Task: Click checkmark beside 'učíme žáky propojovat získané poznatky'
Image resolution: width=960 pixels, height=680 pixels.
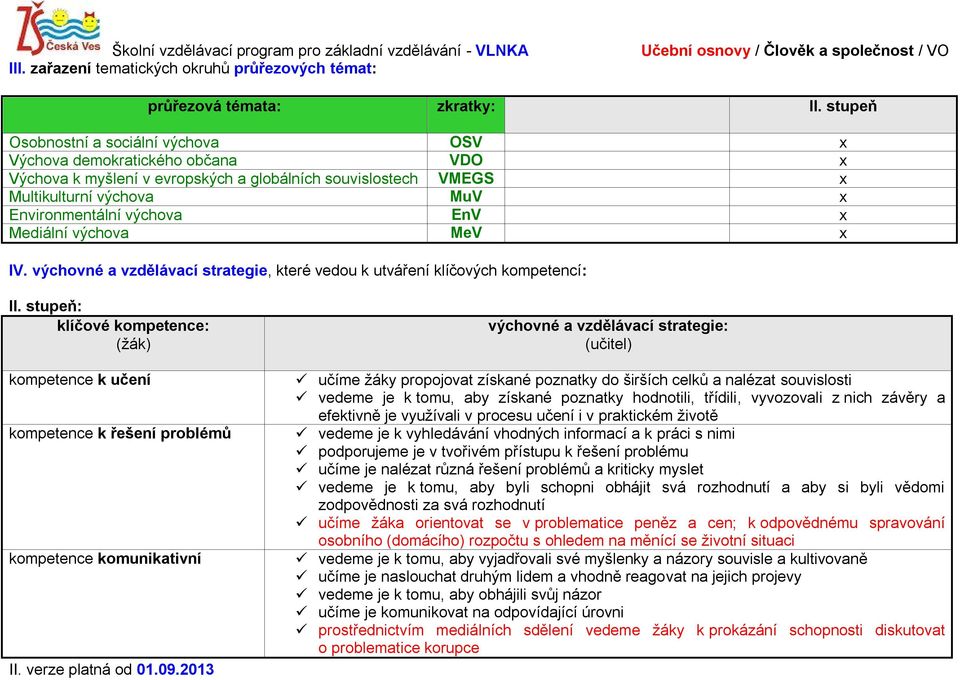Action: tap(301, 379)
